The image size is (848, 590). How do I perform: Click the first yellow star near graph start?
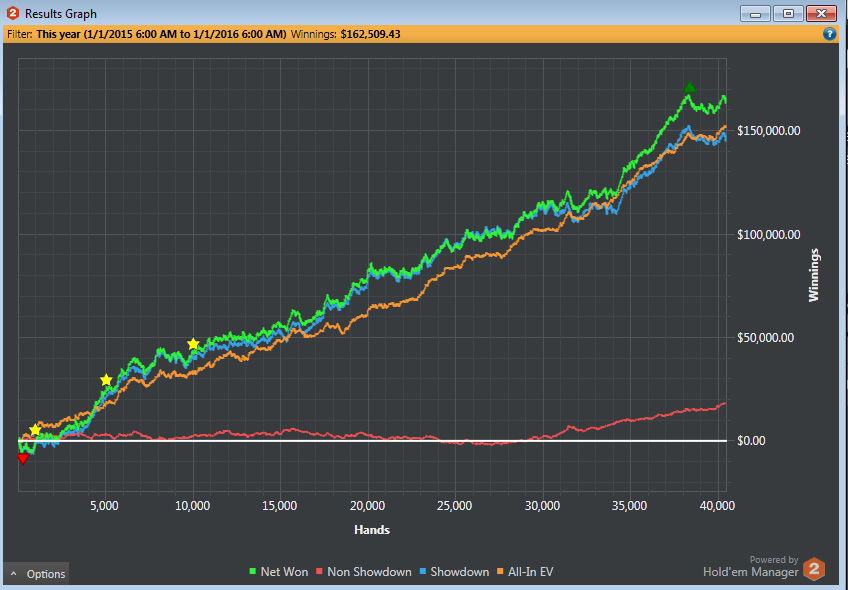point(36,430)
